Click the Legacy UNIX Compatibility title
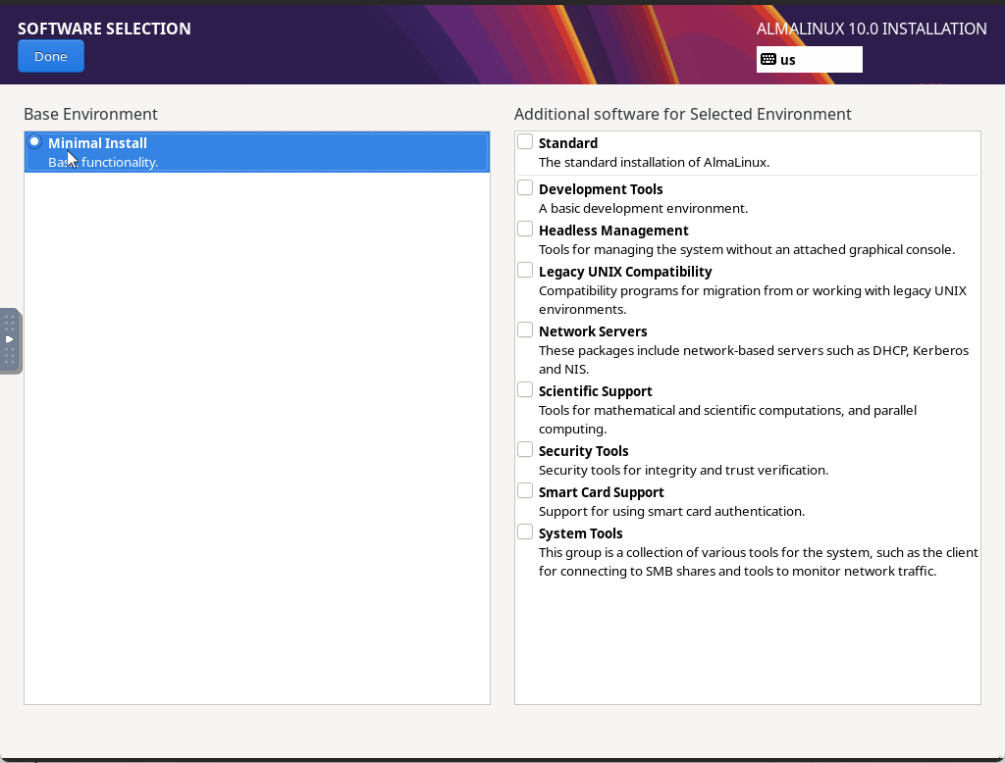1005x763 pixels. tap(625, 272)
